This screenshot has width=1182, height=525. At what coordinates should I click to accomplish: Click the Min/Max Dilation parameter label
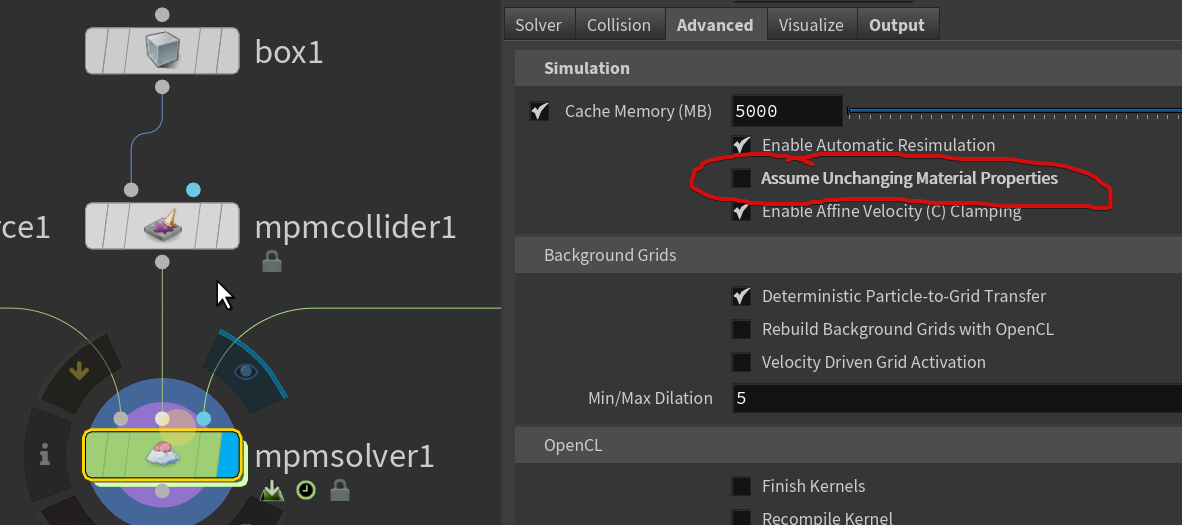point(650,398)
